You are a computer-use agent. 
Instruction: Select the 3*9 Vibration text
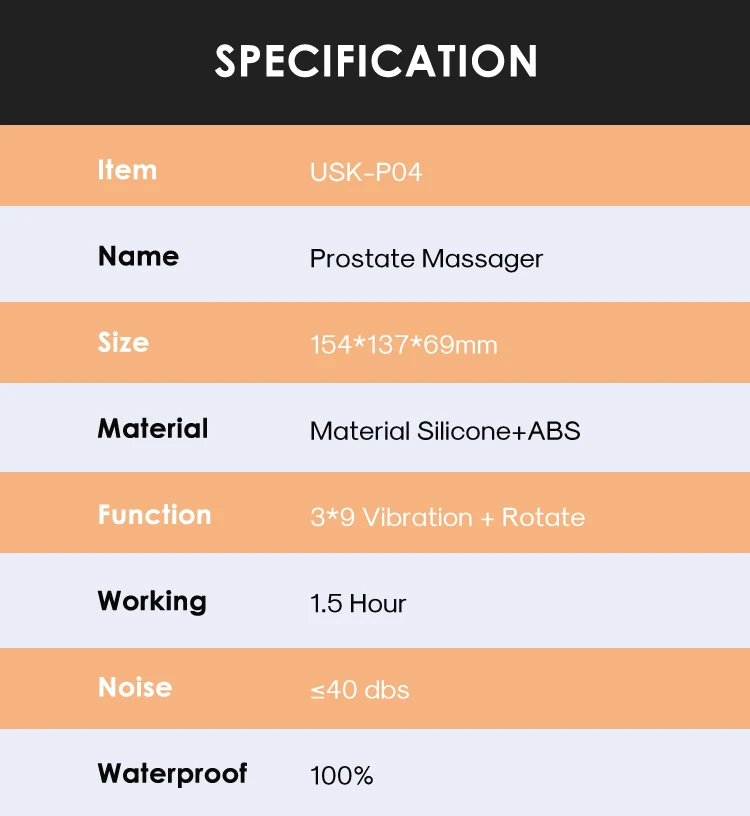(x=391, y=517)
